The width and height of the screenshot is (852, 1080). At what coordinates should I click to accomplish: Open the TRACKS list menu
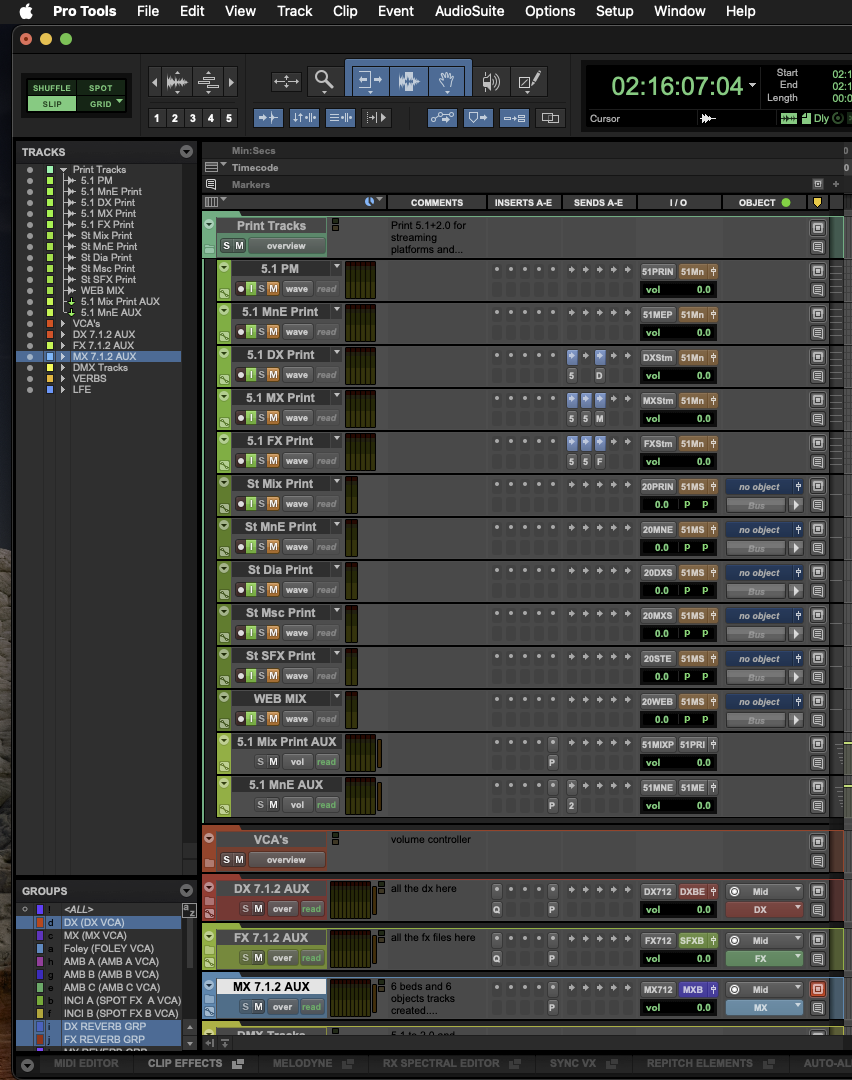(186, 152)
